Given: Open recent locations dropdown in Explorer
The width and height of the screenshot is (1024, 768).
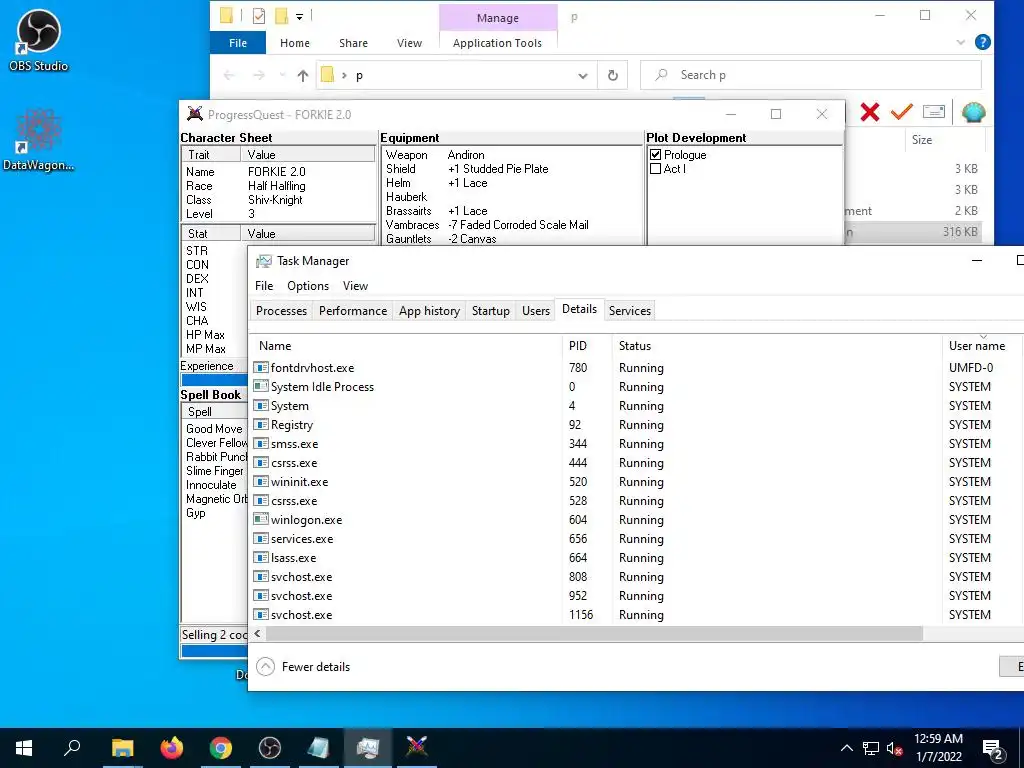Looking at the screenshot, I should point(282,76).
